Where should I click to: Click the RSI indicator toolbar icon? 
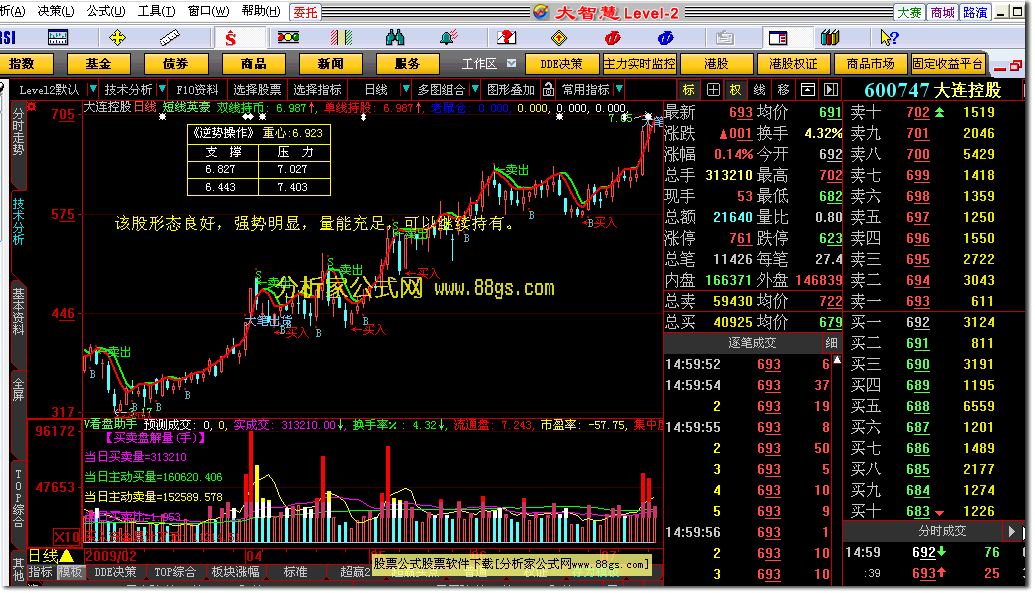(x=8, y=38)
